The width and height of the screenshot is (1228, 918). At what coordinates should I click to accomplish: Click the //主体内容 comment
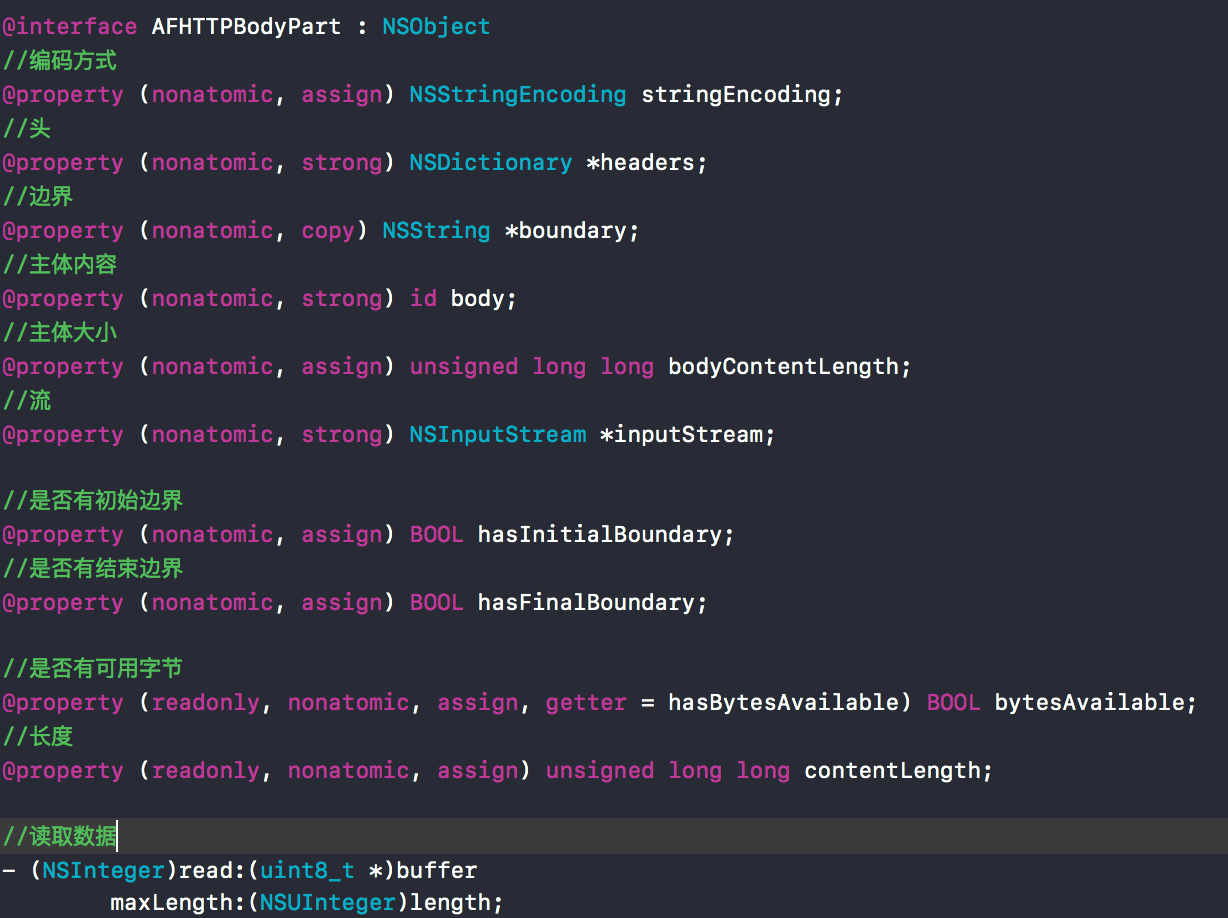click(59, 264)
